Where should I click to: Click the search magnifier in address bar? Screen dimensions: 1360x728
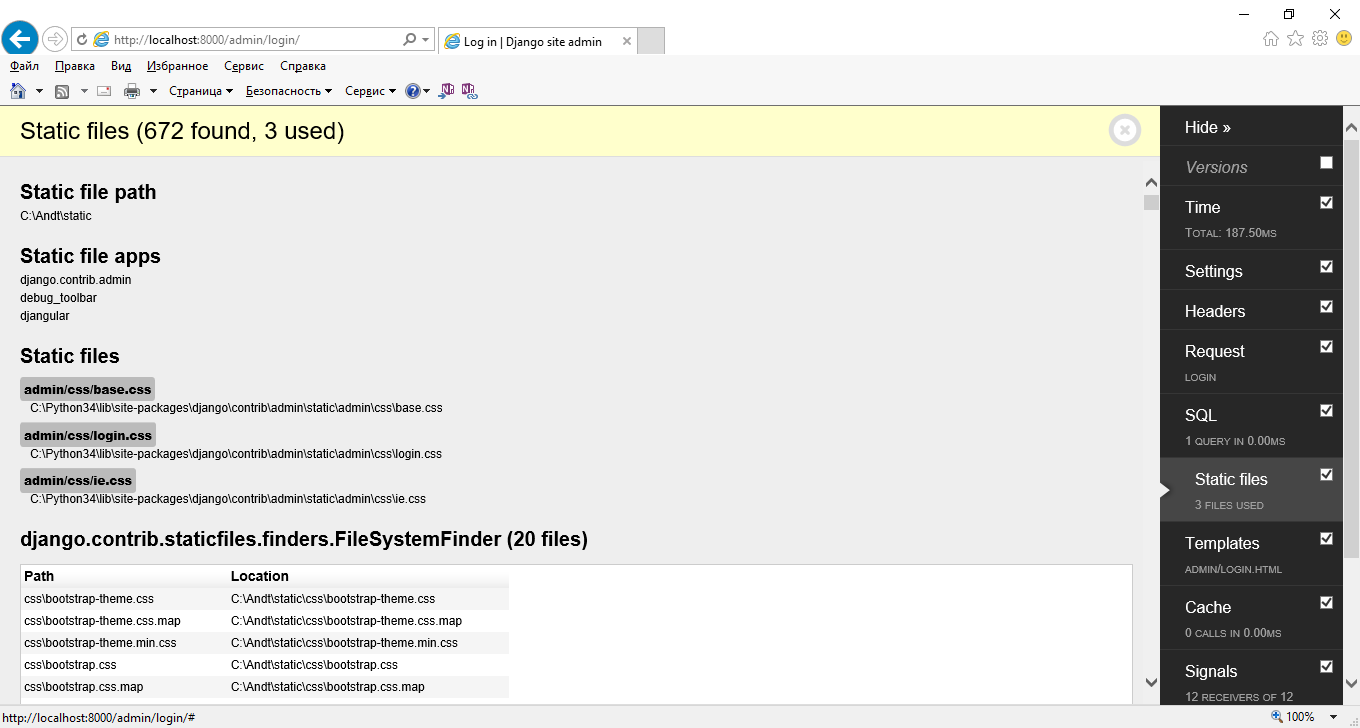tap(409, 40)
